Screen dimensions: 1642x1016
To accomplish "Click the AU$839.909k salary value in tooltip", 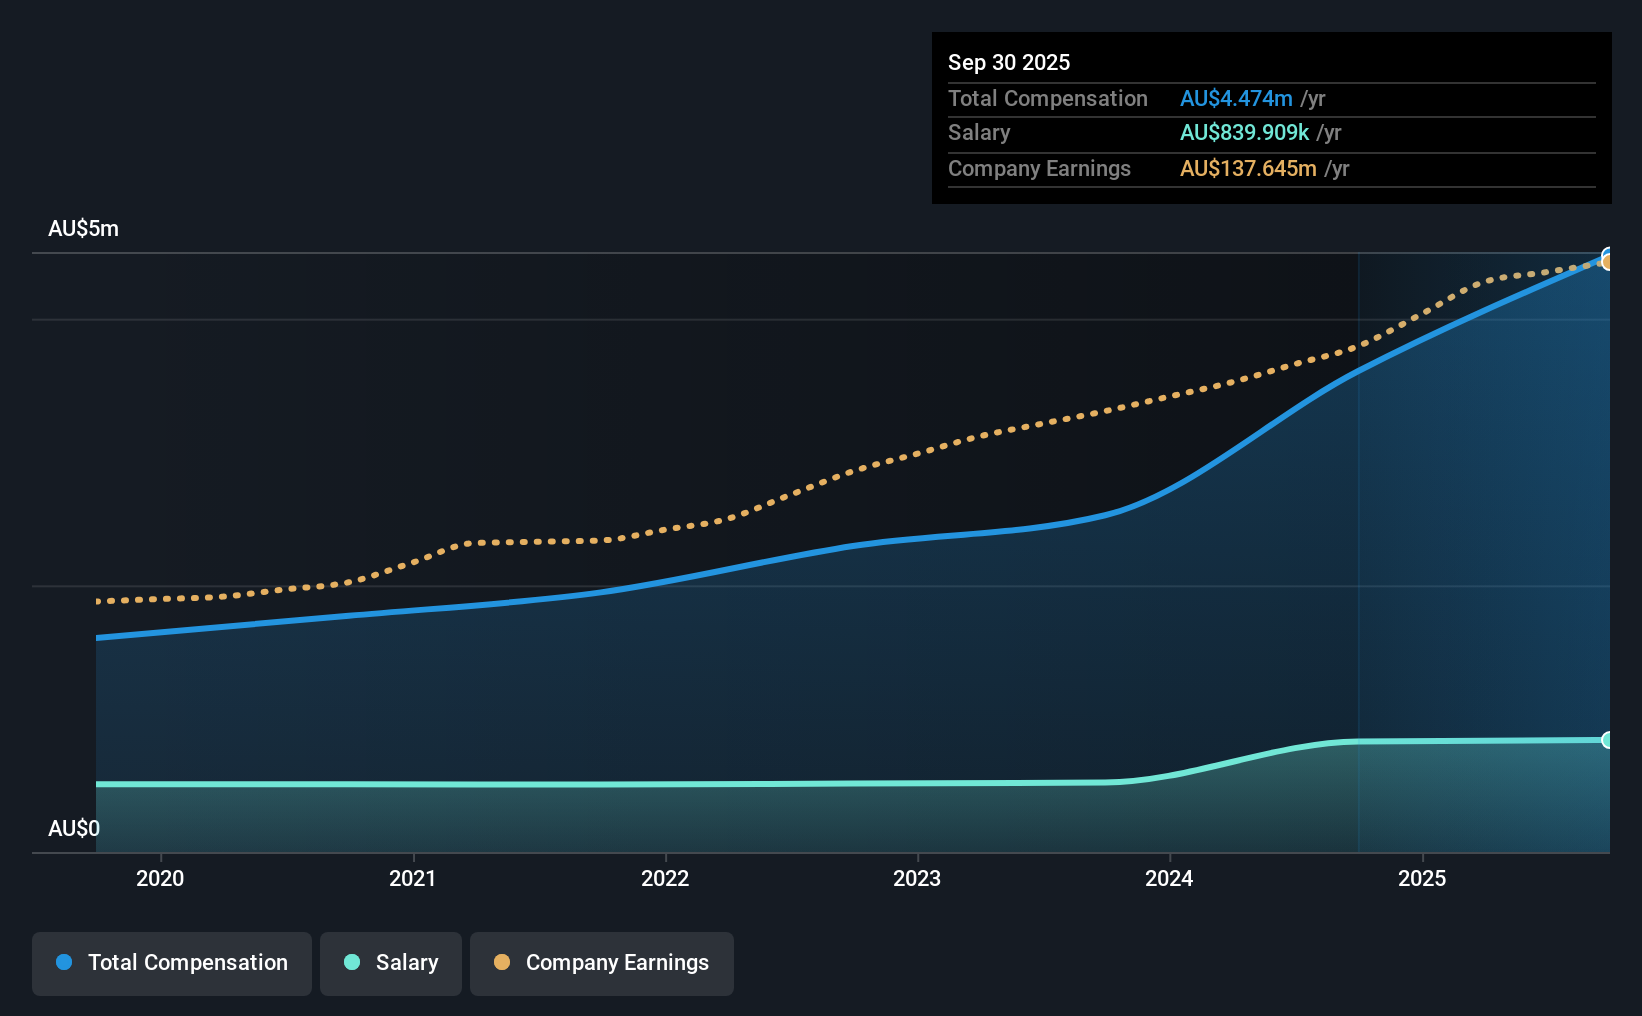I will (x=1244, y=133).
